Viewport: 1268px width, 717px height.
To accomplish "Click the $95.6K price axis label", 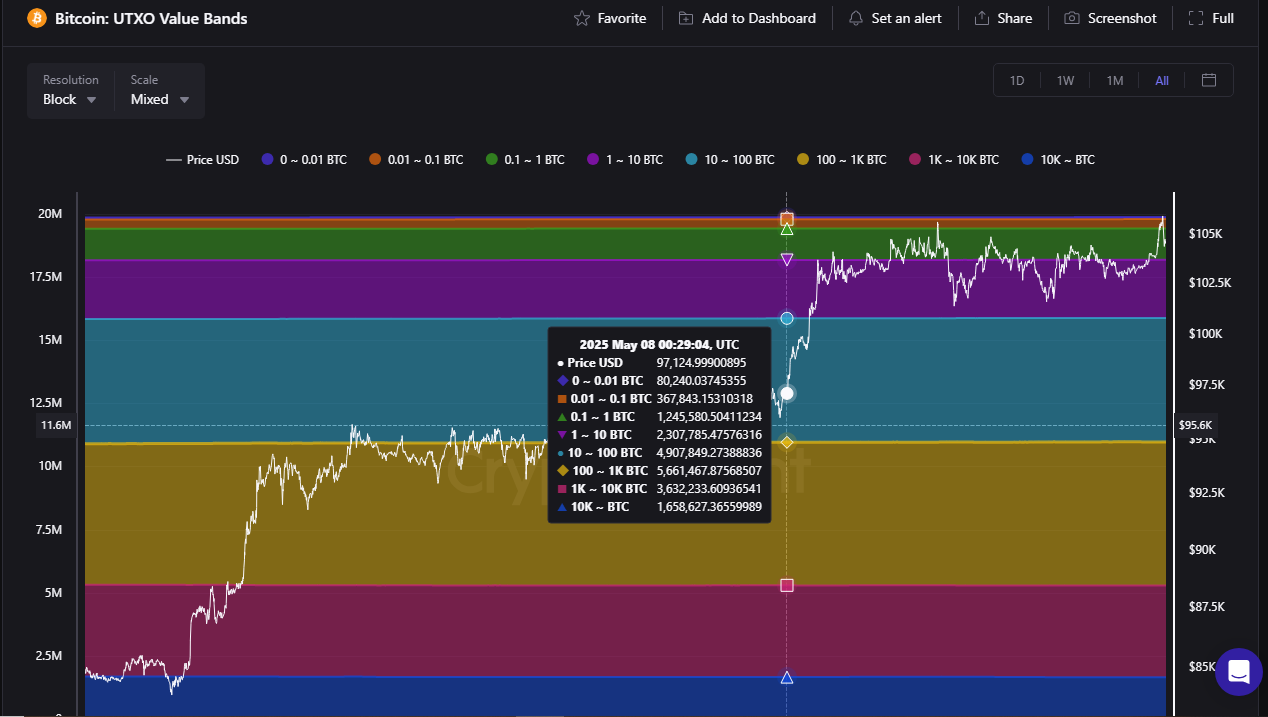I will [1195, 424].
